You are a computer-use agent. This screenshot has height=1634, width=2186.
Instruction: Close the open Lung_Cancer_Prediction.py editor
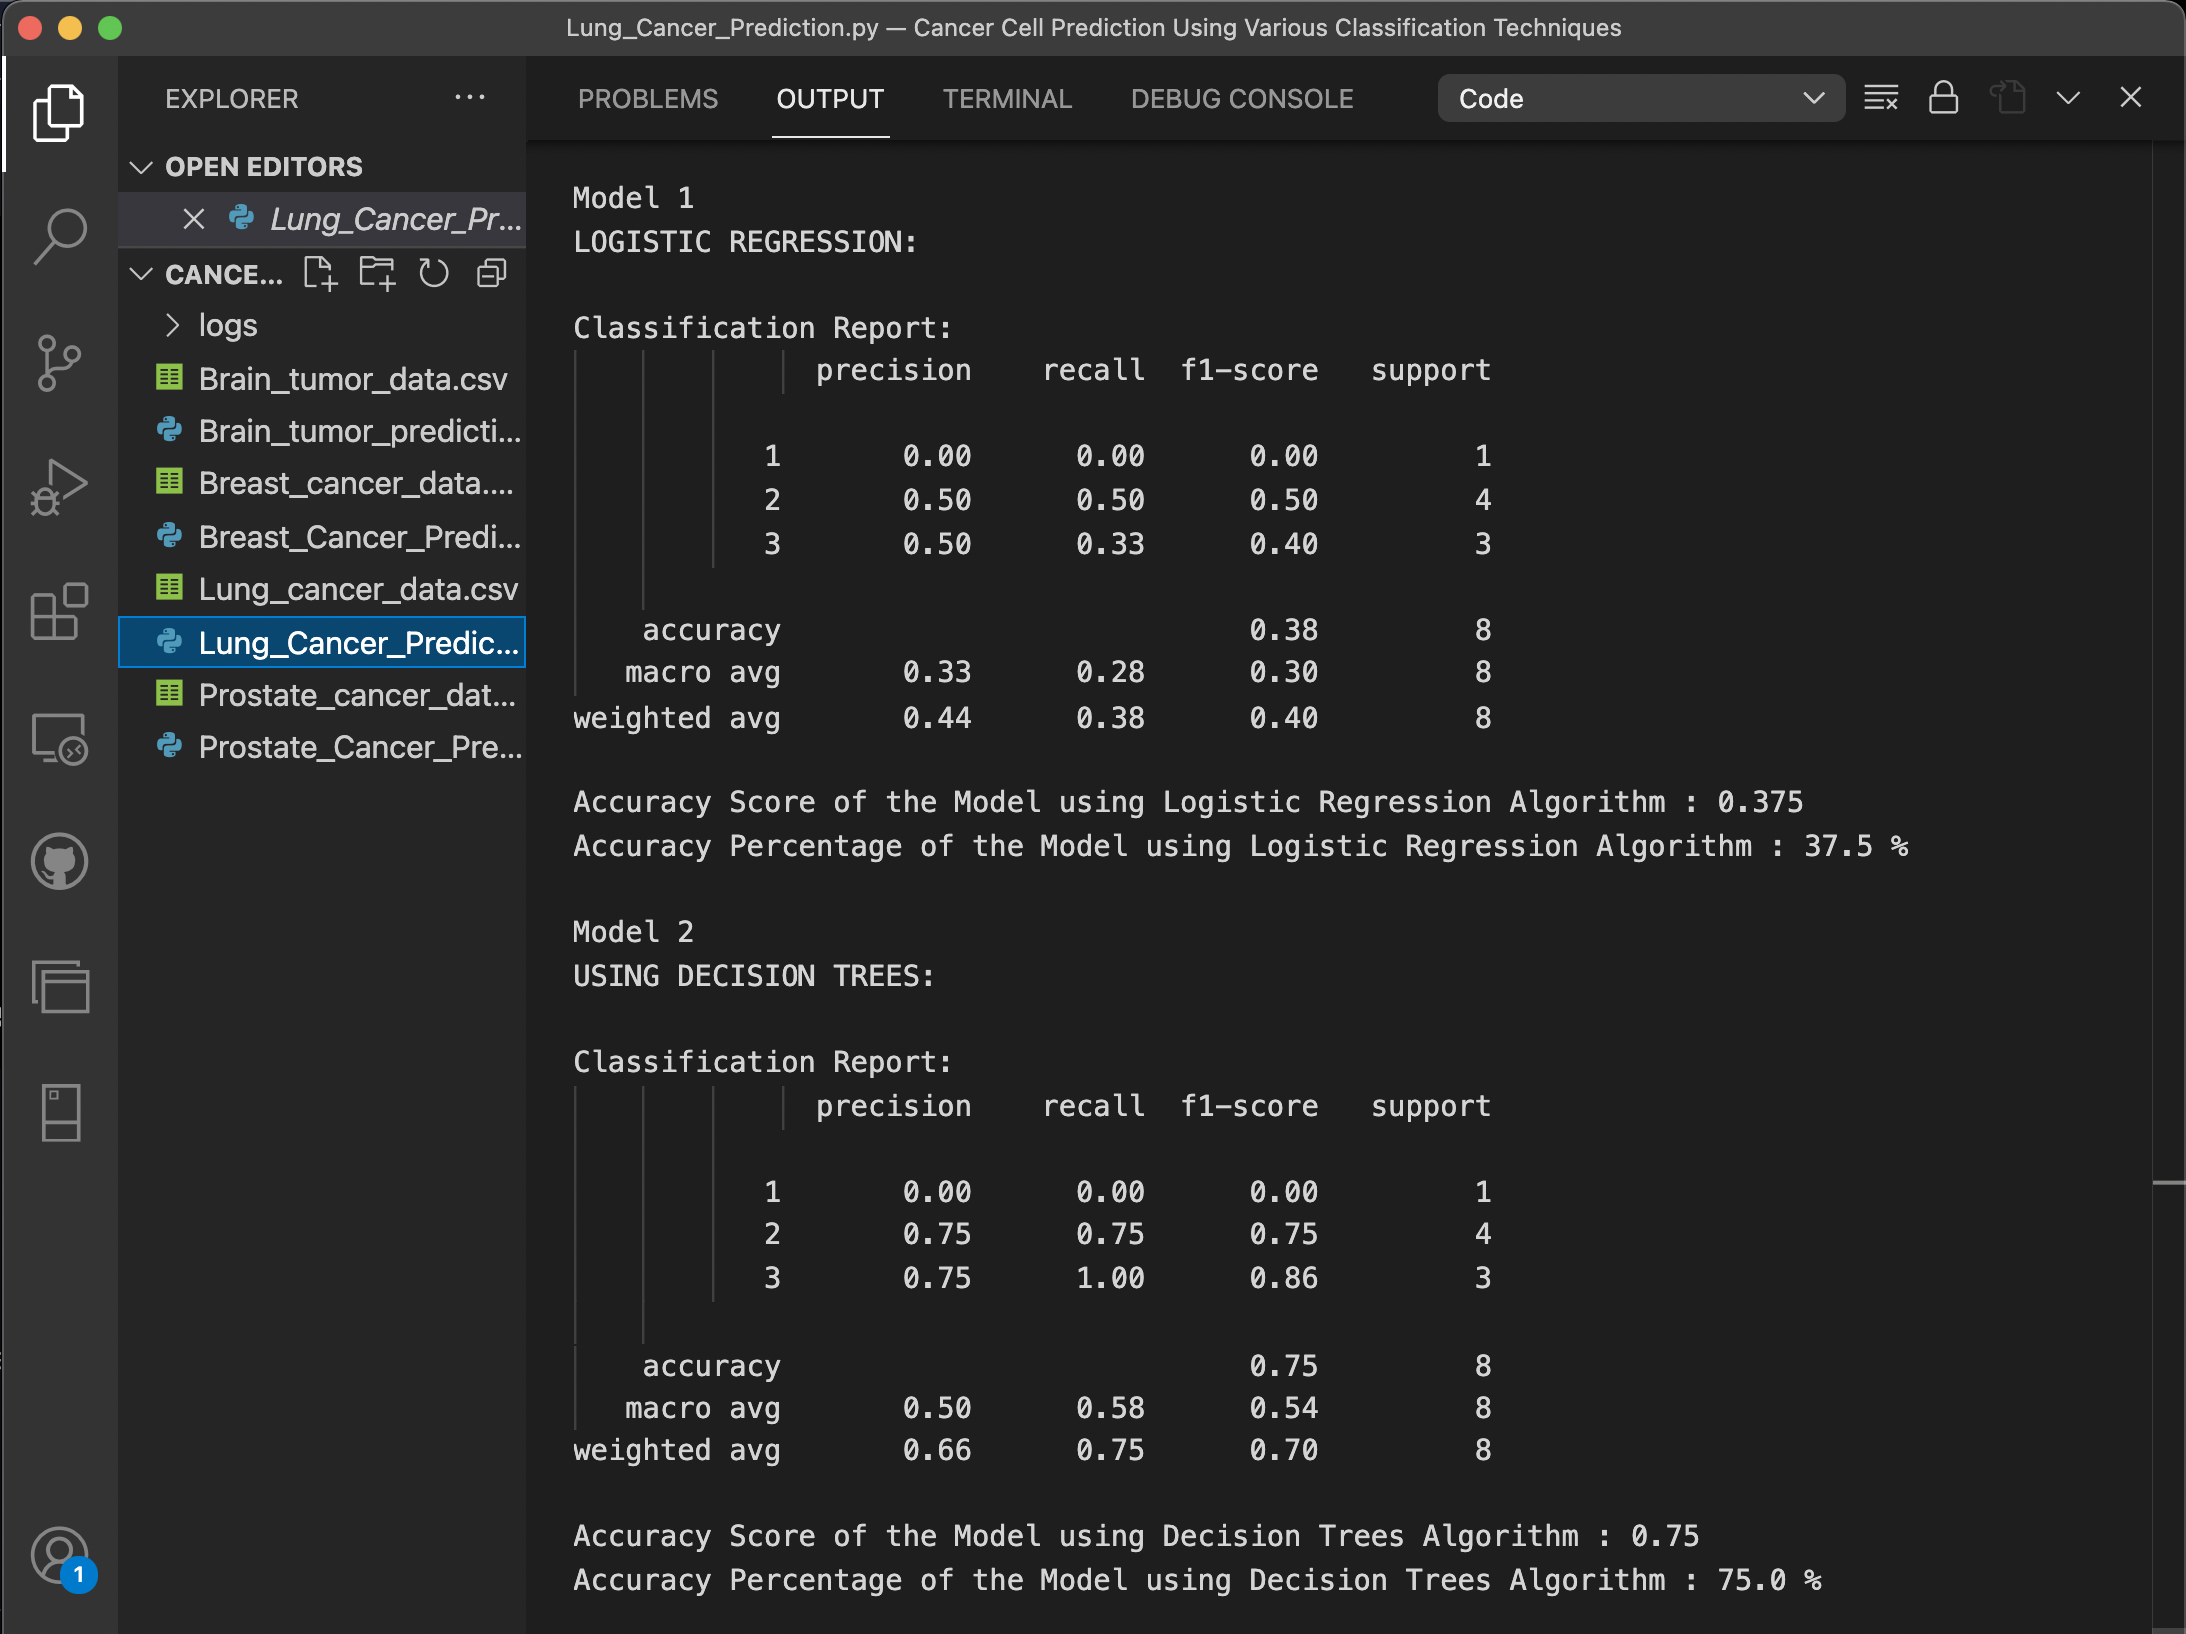(x=194, y=219)
